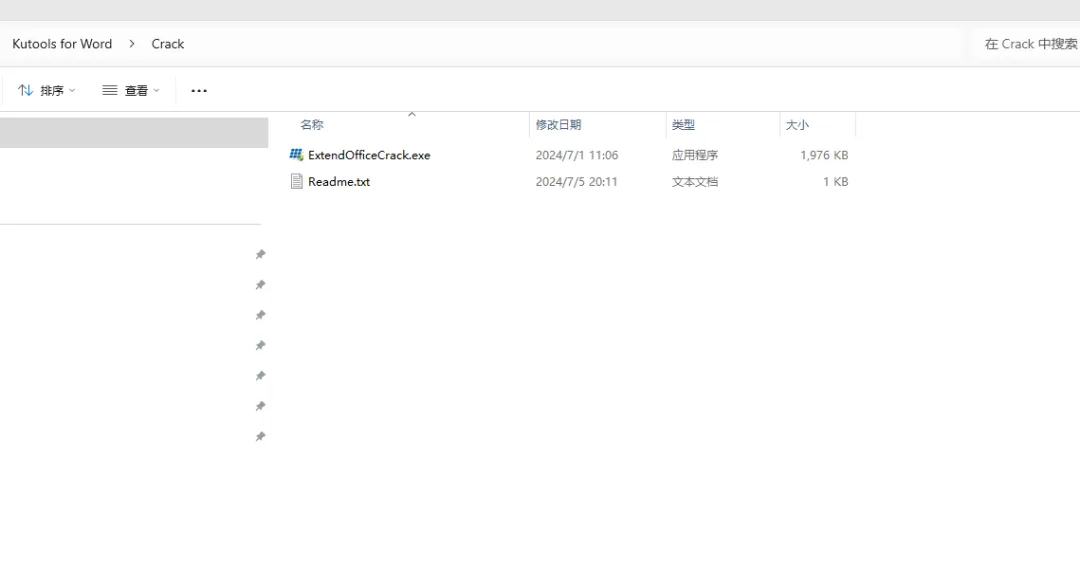
Task: Select the highlighted navigation pane item
Action: click(x=134, y=132)
